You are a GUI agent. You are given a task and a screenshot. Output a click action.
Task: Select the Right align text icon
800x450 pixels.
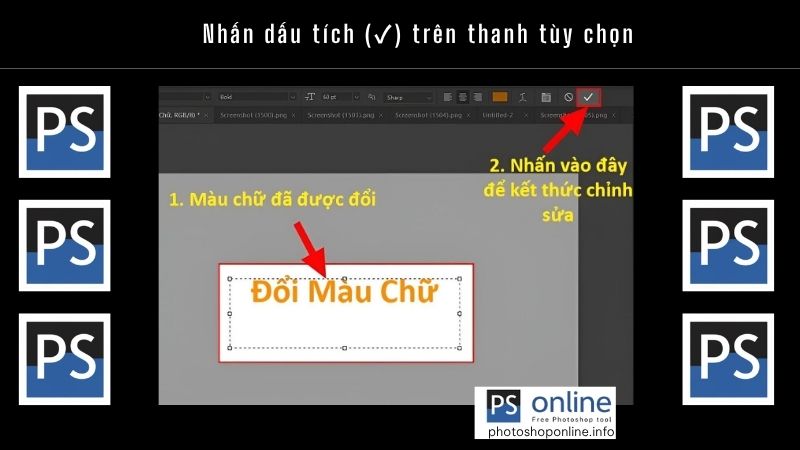(478, 97)
